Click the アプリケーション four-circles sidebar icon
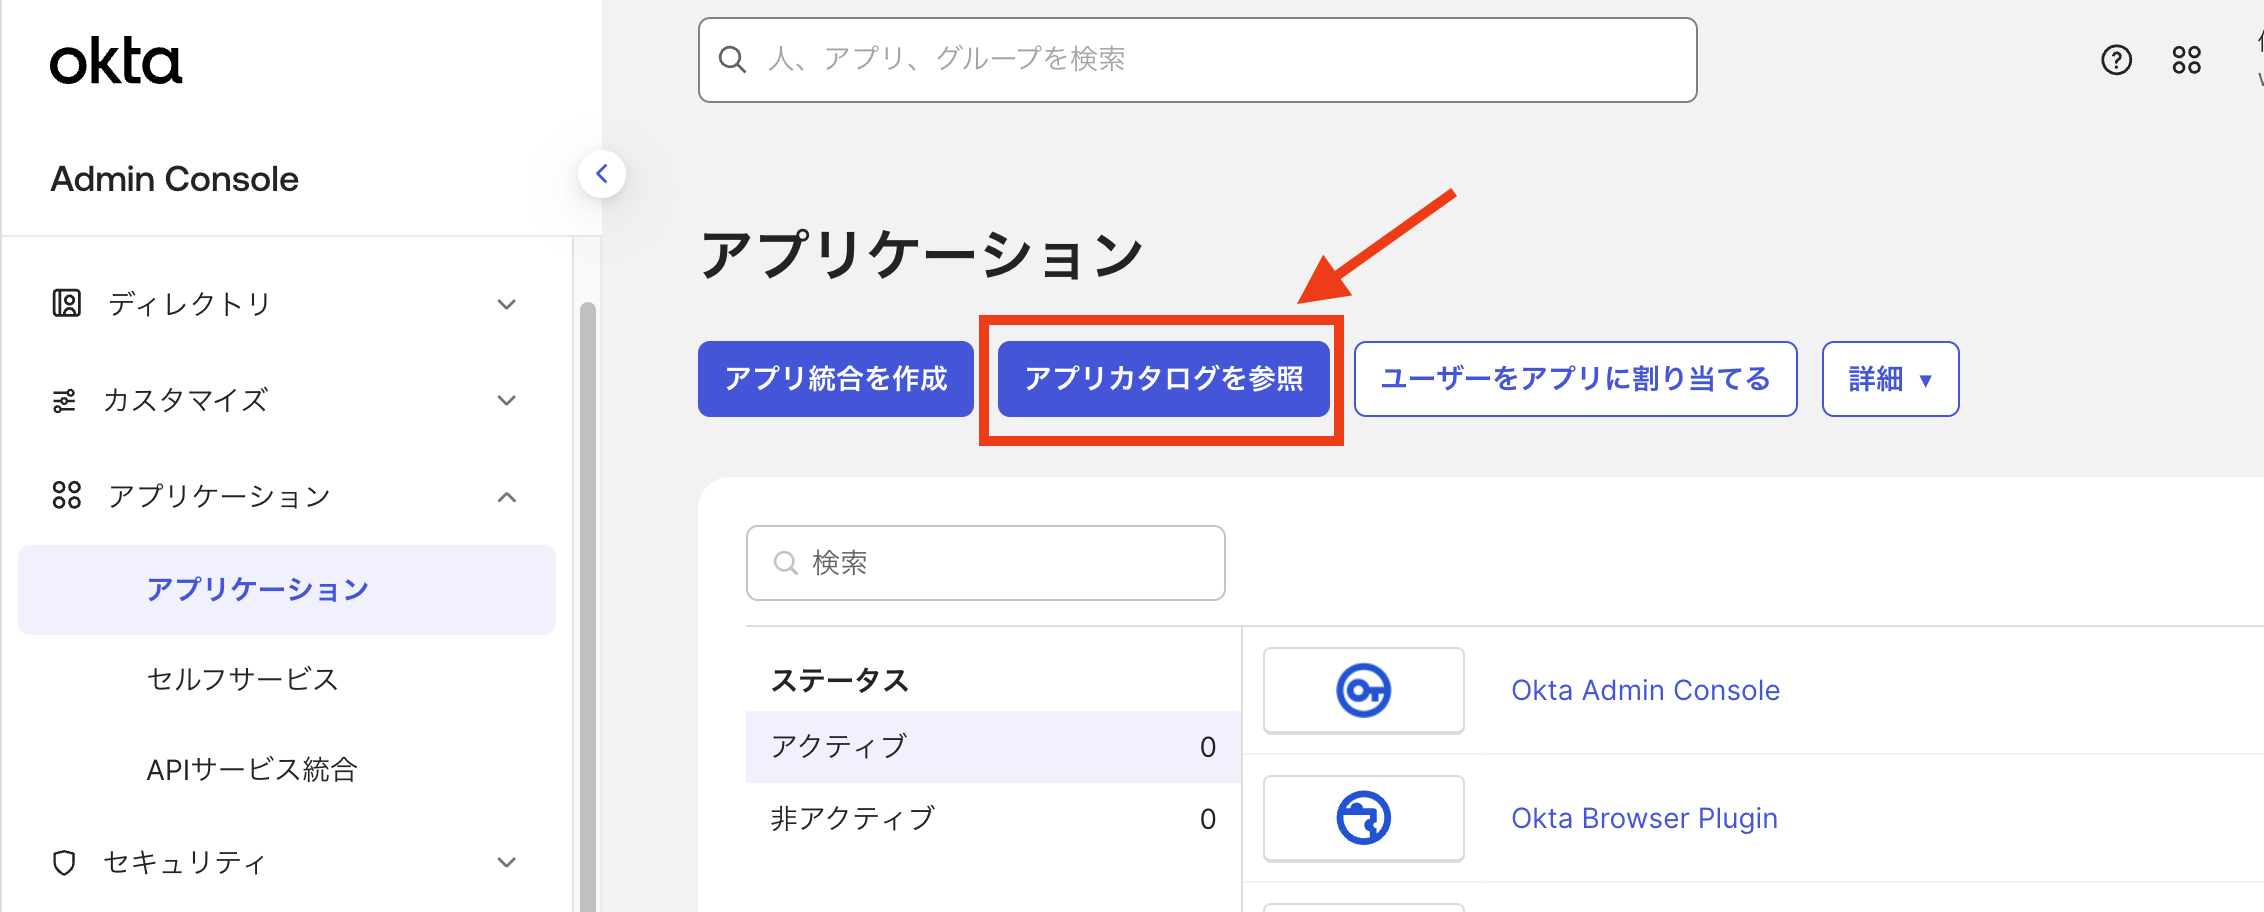 tap(66, 495)
